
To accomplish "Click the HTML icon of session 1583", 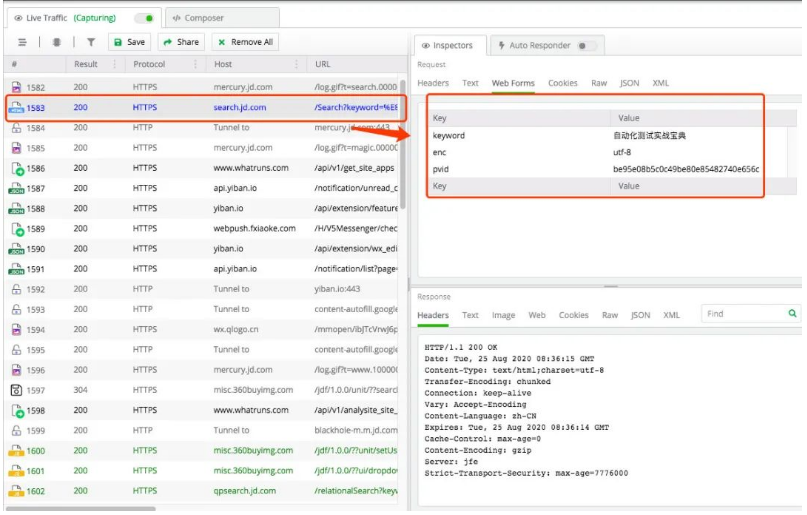I will [x=16, y=108].
